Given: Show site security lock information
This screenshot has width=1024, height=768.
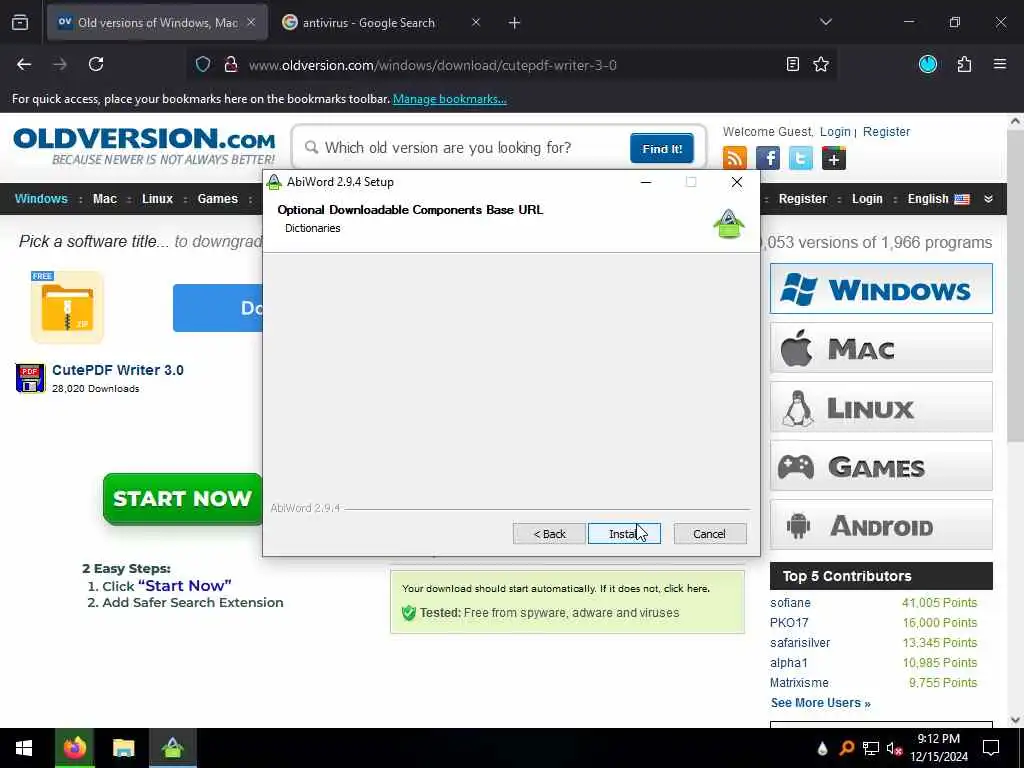Looking at the screenshot, I should pyautogui.click(x=231, y=65).
